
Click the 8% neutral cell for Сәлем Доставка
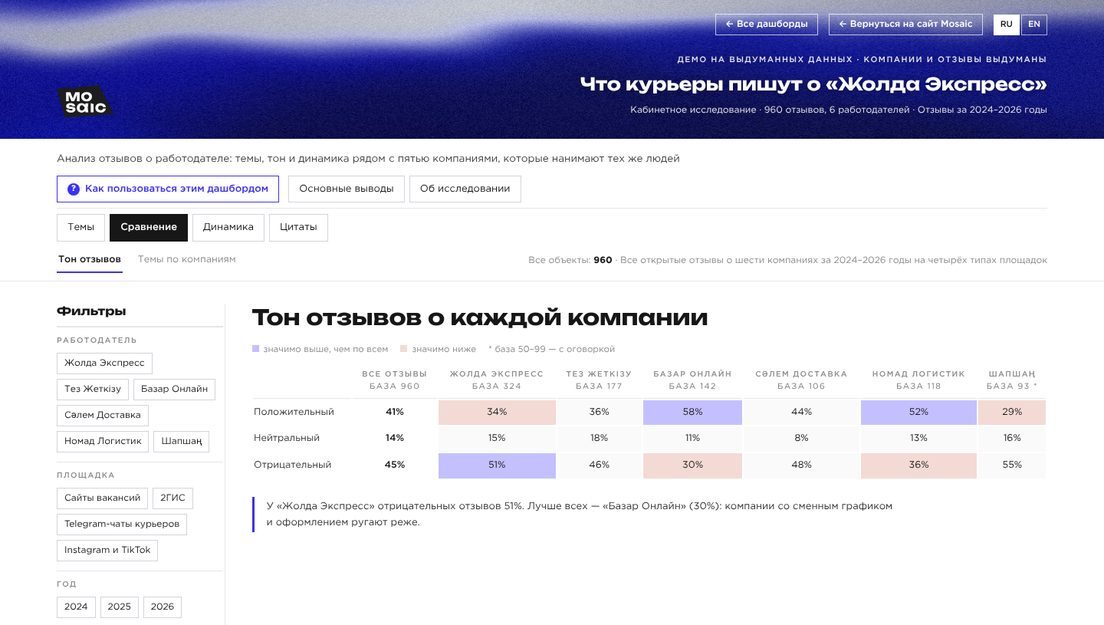point(801,438)
